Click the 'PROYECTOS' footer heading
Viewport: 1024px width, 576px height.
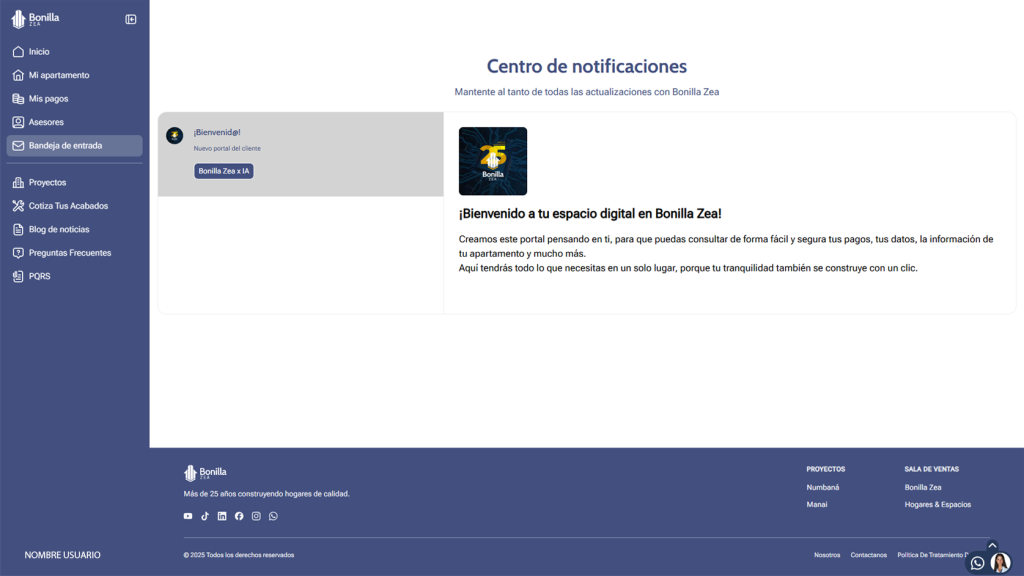pyautogui.click(x=825, y=469)
